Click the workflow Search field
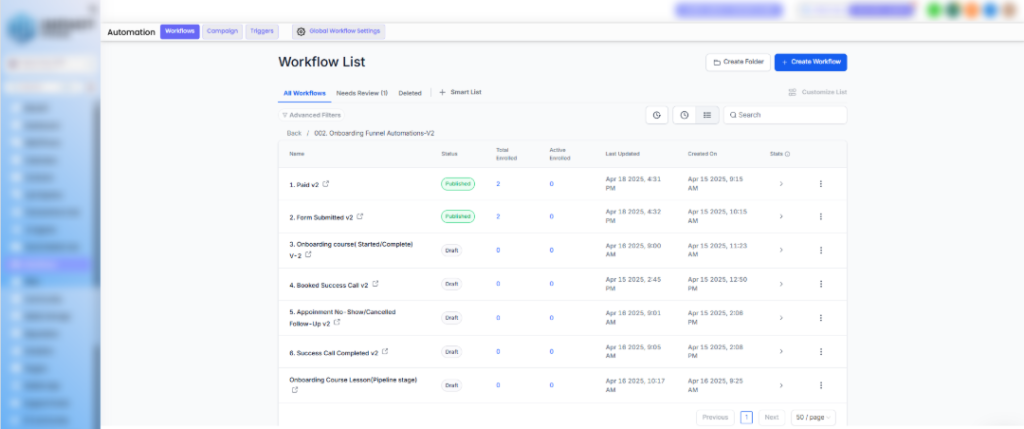 click(785, 115)
